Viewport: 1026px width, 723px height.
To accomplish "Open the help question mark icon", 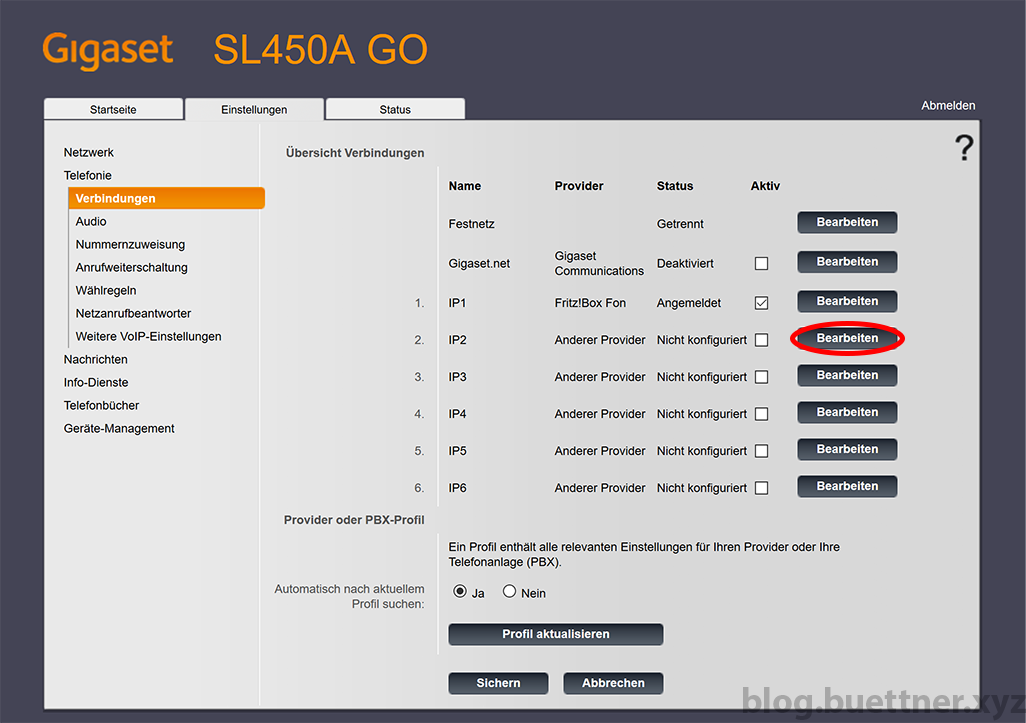I will click(964, 148).
